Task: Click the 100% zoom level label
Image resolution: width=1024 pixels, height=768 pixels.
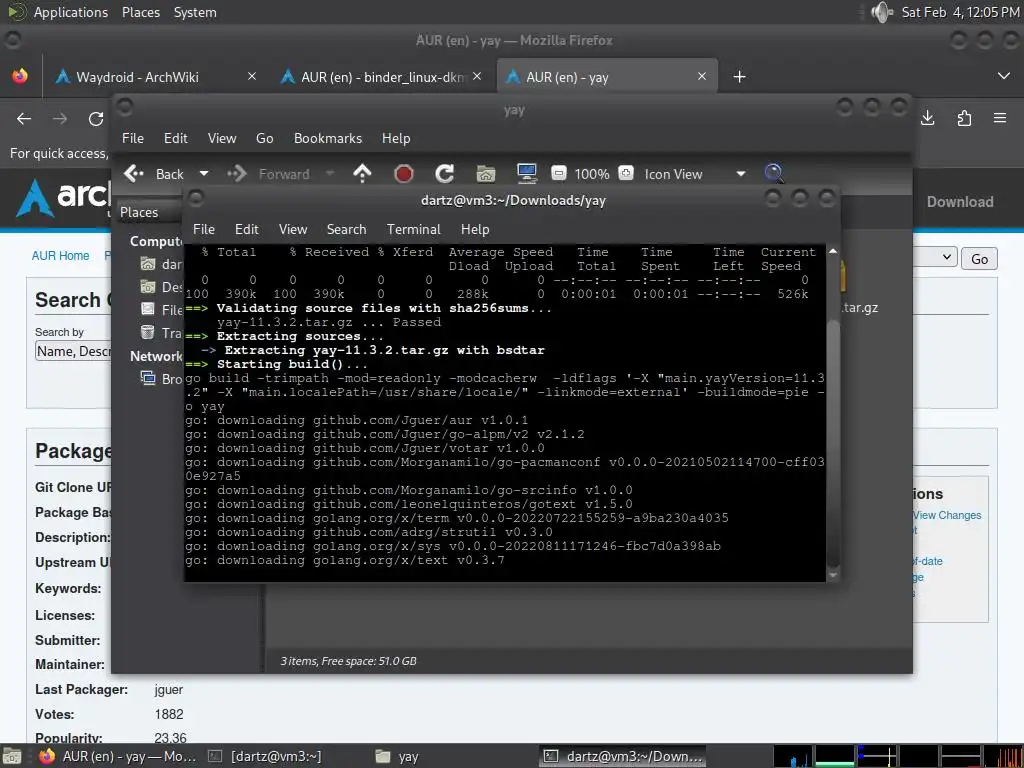Action: (592, 174)
